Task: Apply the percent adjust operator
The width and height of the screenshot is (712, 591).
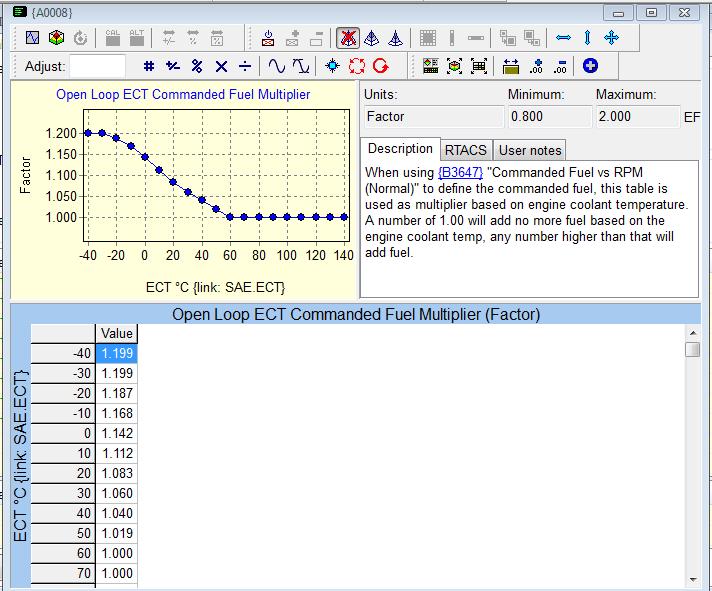Action: click(x=197, y=66)
